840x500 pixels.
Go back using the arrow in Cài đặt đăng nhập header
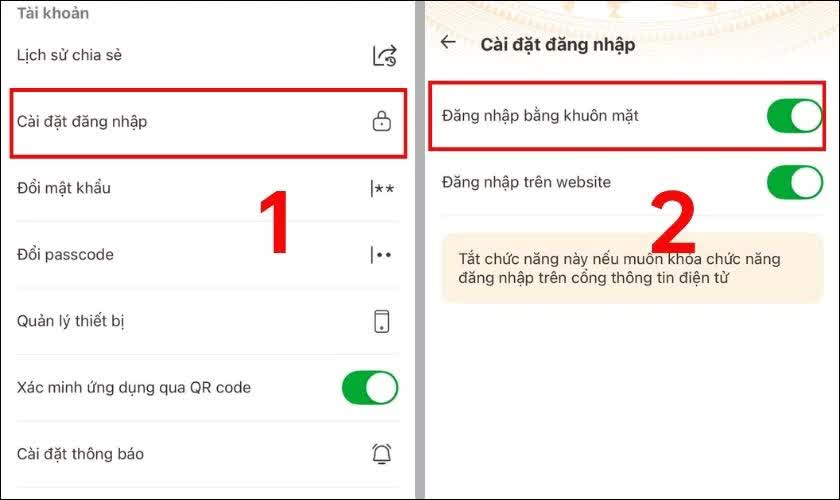pos(448,42)
